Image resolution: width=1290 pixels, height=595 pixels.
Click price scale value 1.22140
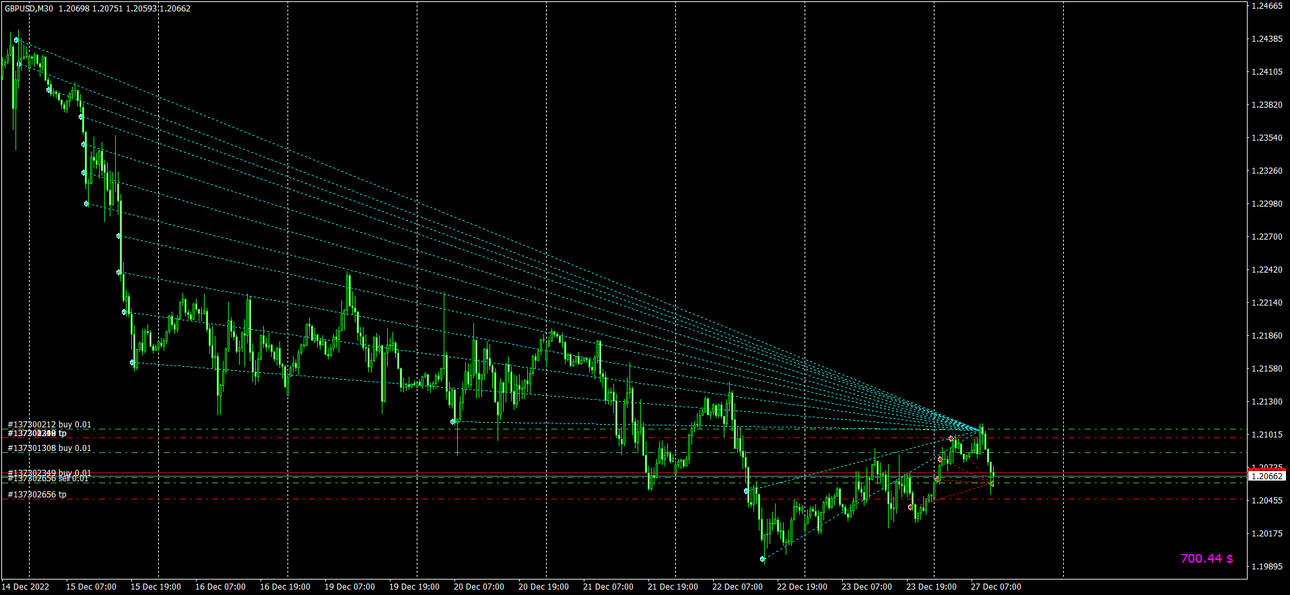point(1267,303)
